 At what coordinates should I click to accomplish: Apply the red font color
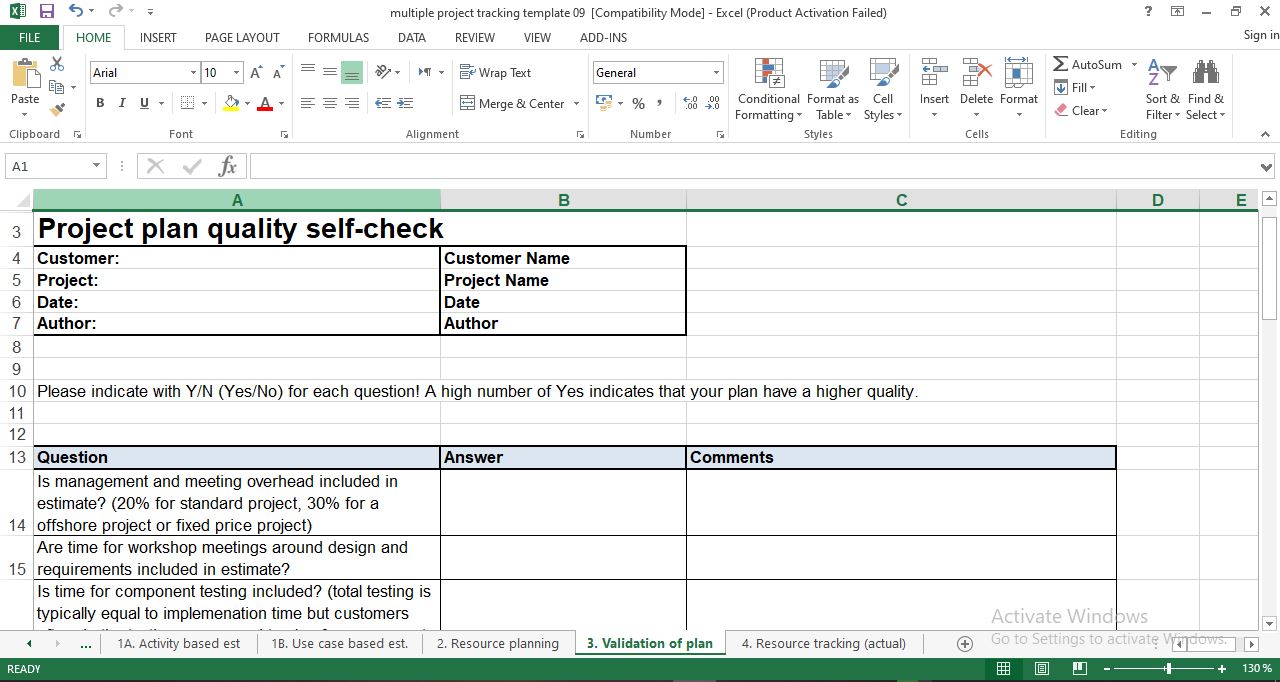[265, 103]
